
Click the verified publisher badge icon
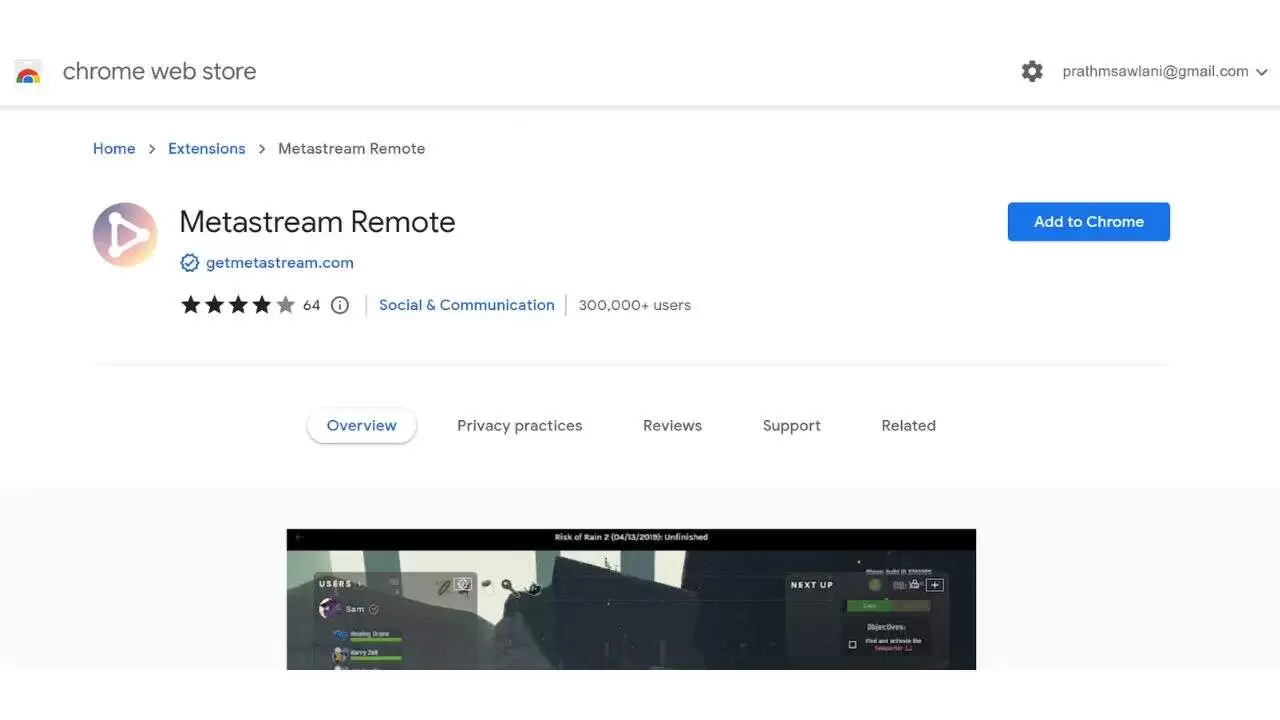tap(190, 262)
